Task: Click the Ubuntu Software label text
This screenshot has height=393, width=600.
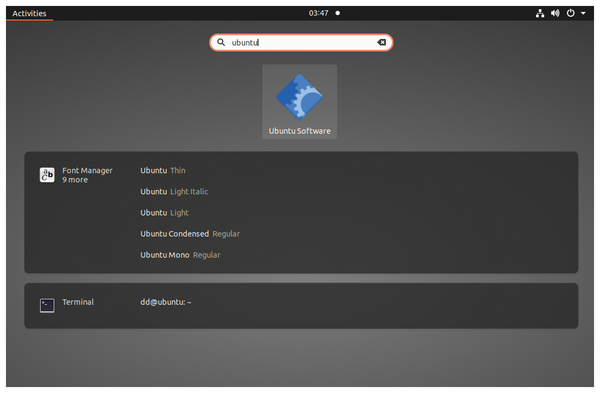Action: tap(299, 131)
